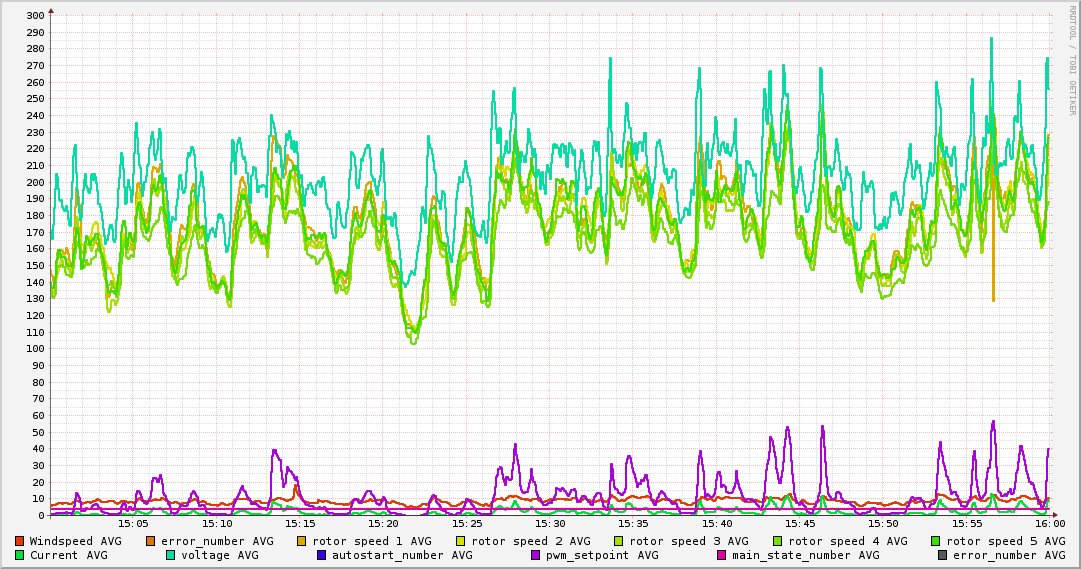1081x569 pixels.
Task: Click the rotor speed 4 AVG swatch
Action: click(x=777, y=541)
